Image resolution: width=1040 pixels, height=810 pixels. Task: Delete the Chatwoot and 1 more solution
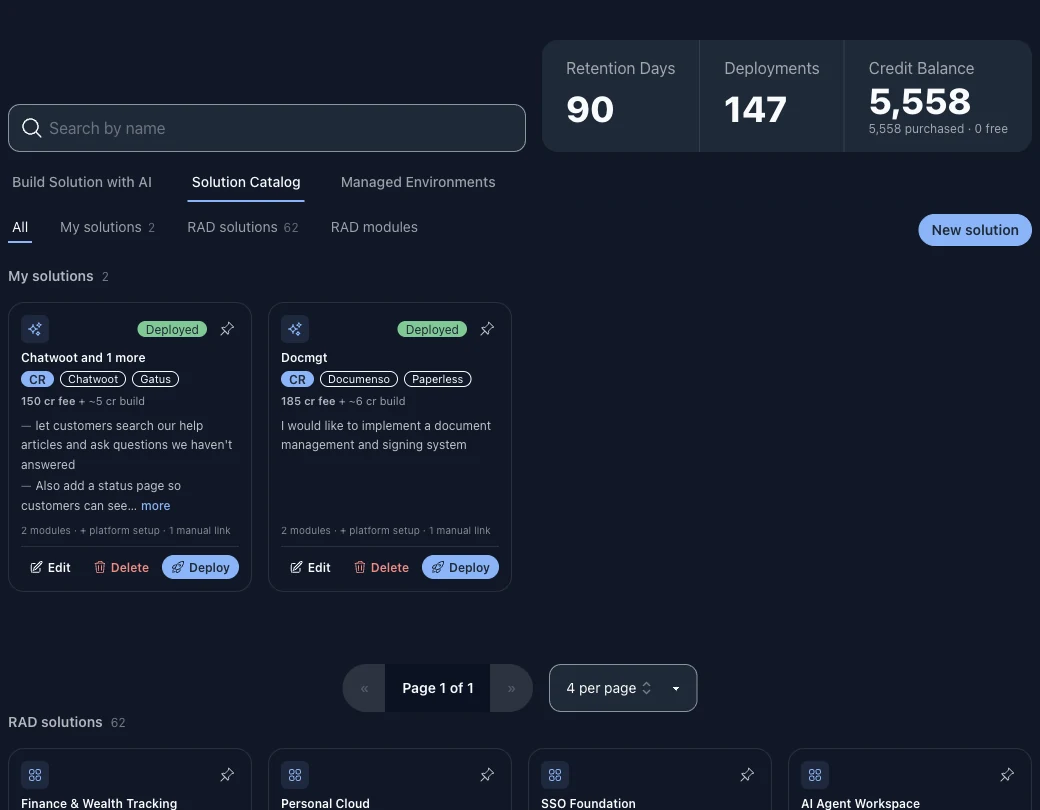tap(121, 567)
